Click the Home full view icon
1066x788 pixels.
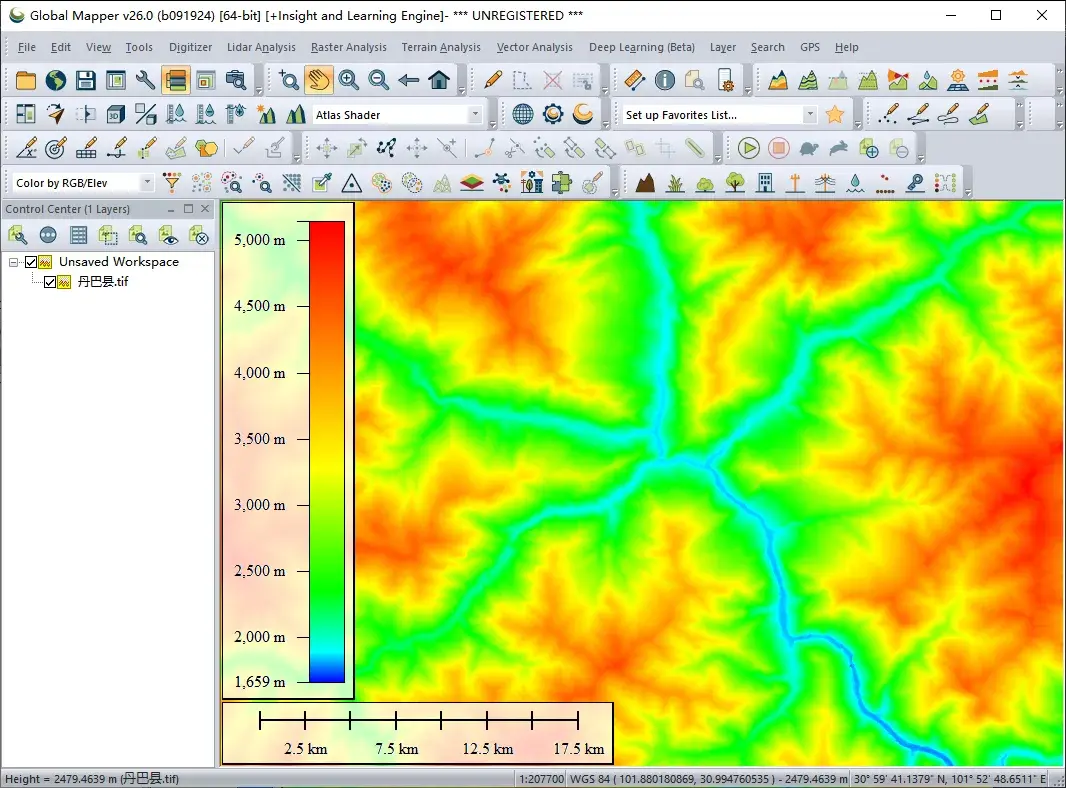439,81
